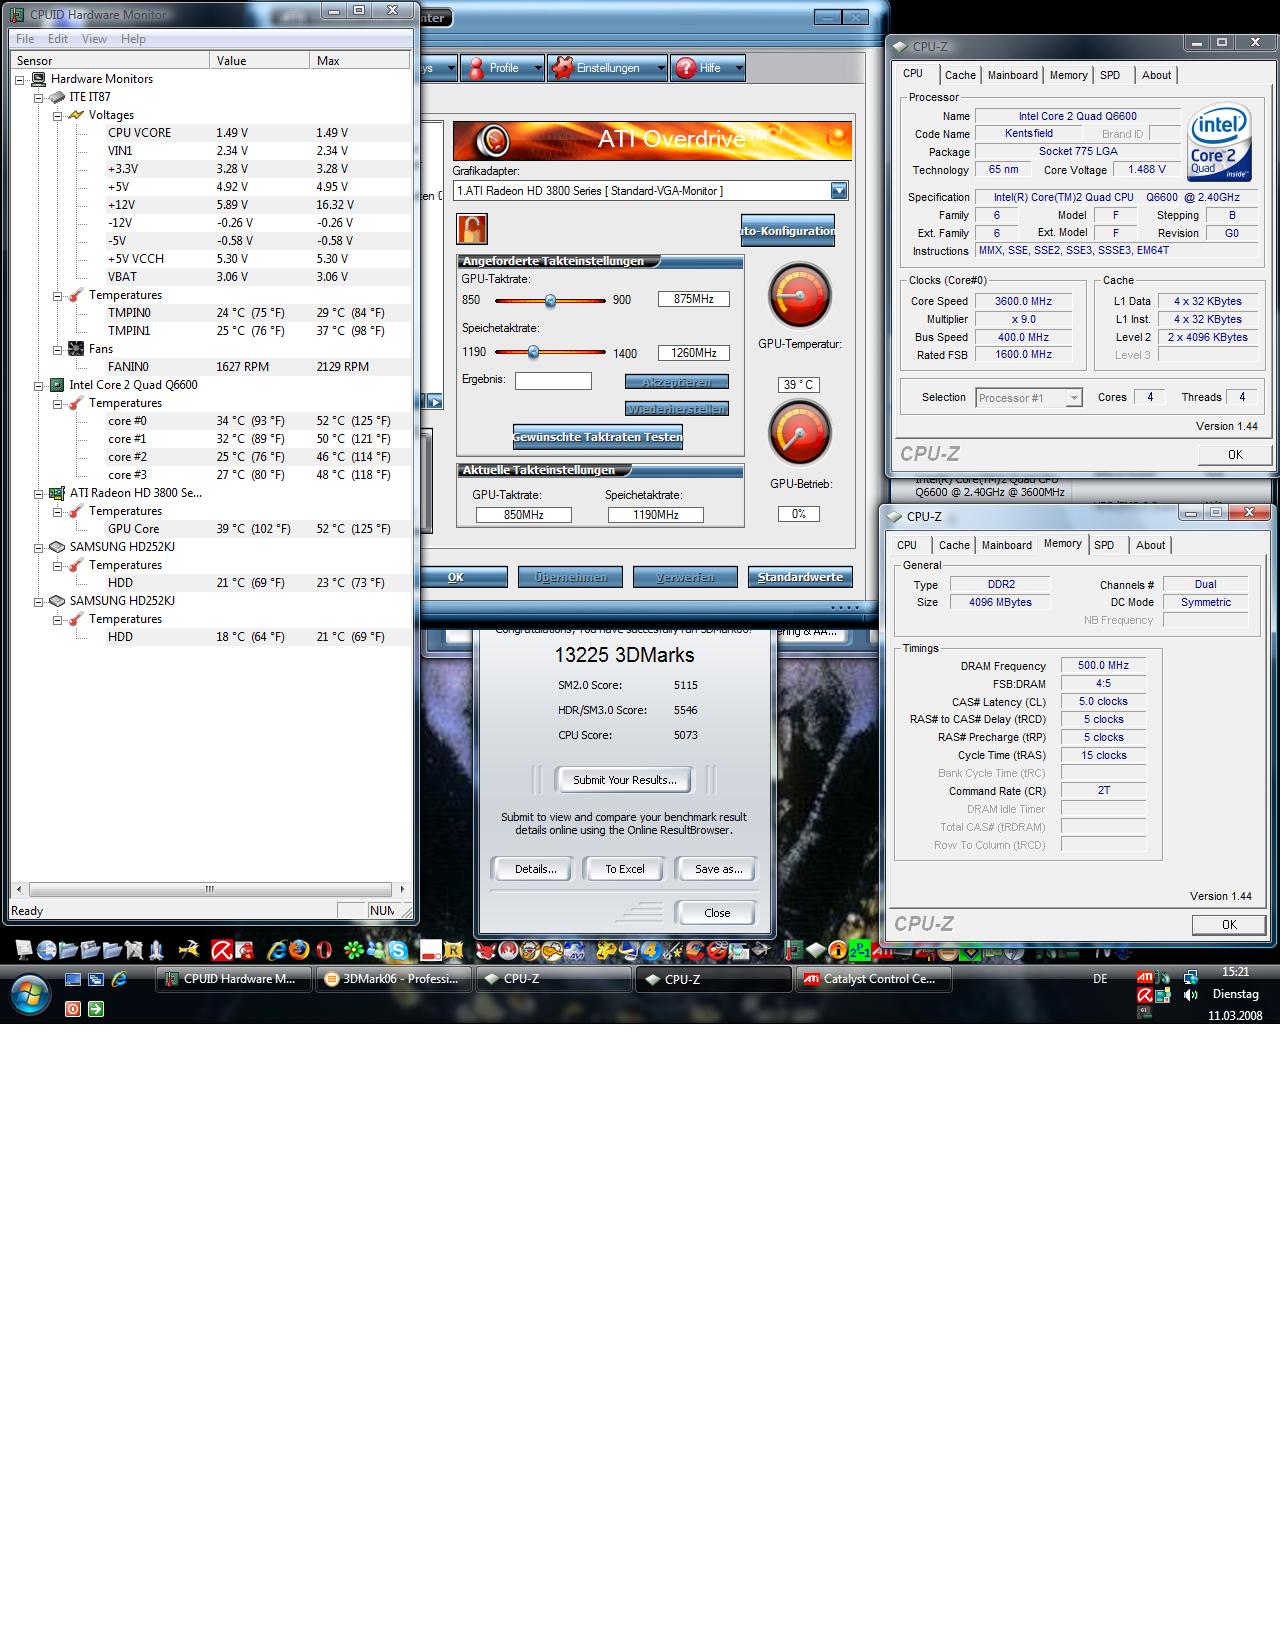Open the Windows Start orb
Screen dimensions: 1280x1636
[x=30, y=994]
